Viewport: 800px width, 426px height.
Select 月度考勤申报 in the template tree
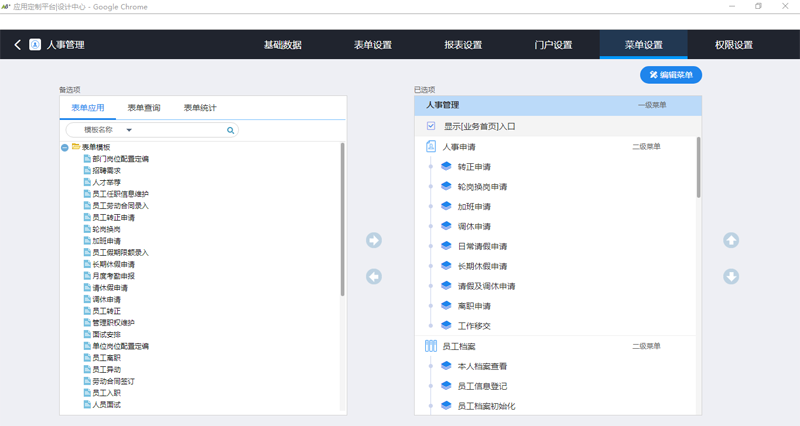click(120, 275)
